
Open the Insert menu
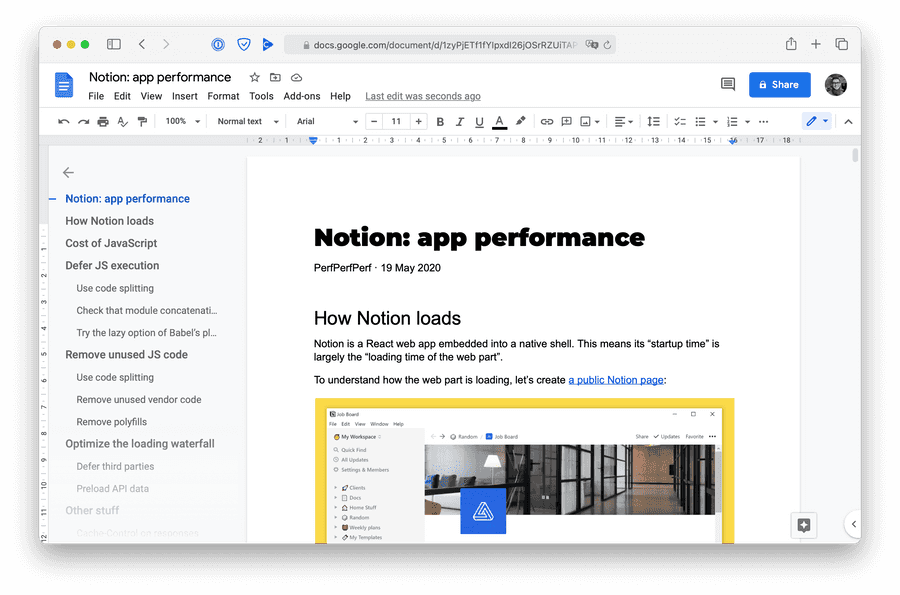pos(184,96)
